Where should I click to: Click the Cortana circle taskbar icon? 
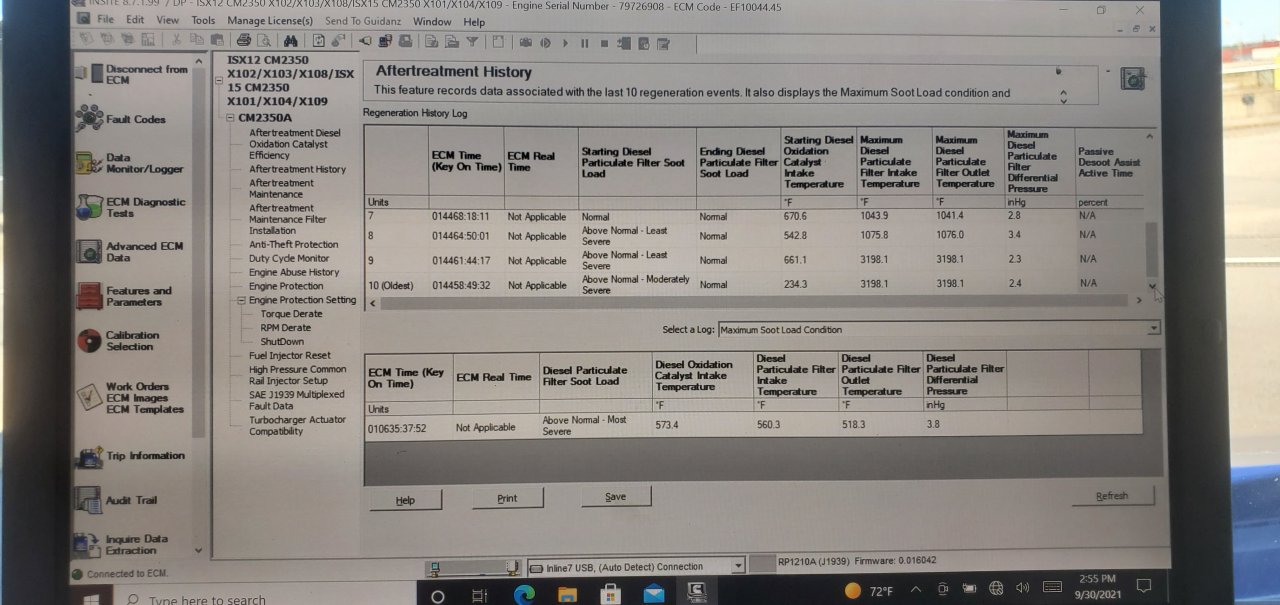coord(437,596)
